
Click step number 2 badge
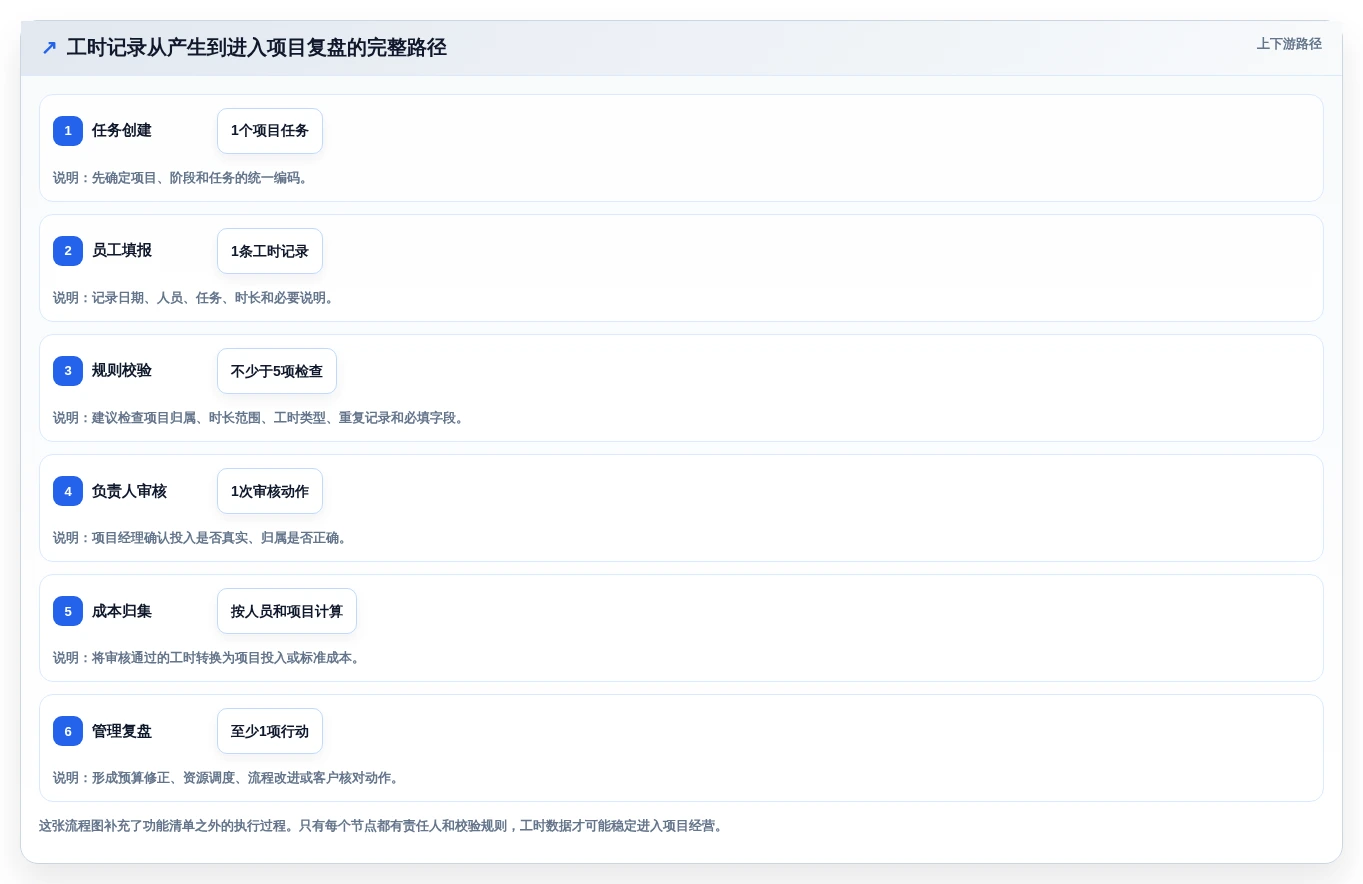coord(68,251)
